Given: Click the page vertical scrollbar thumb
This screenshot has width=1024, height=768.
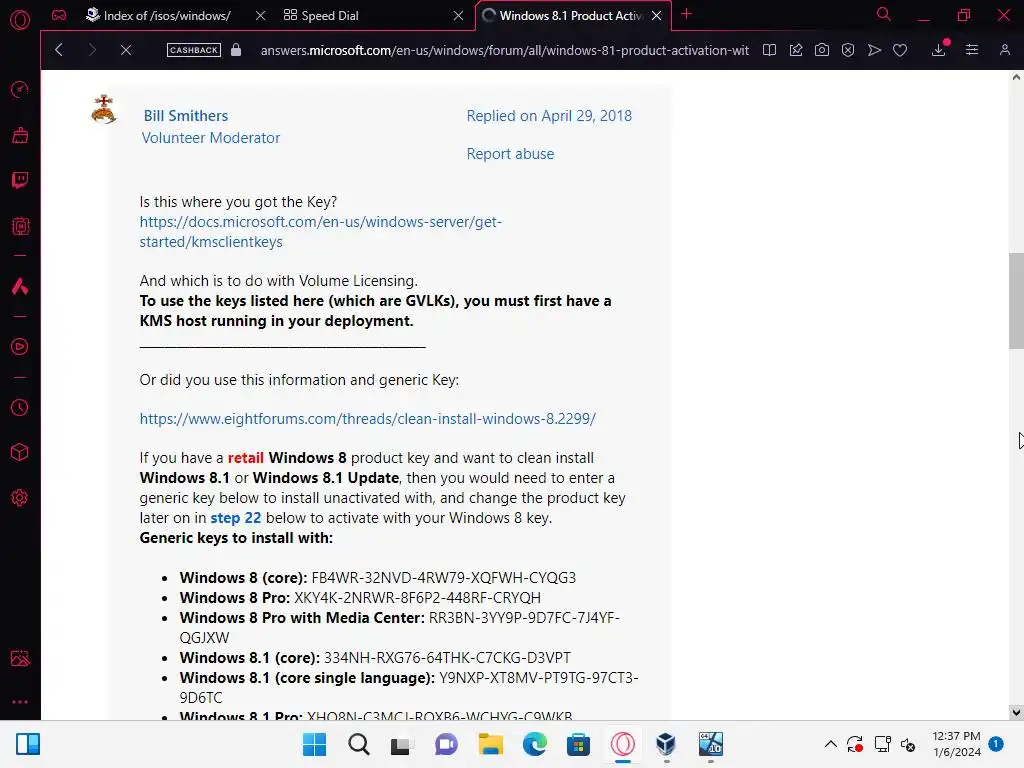Looking at the screenshot, I should click(x=1016, y=301).
